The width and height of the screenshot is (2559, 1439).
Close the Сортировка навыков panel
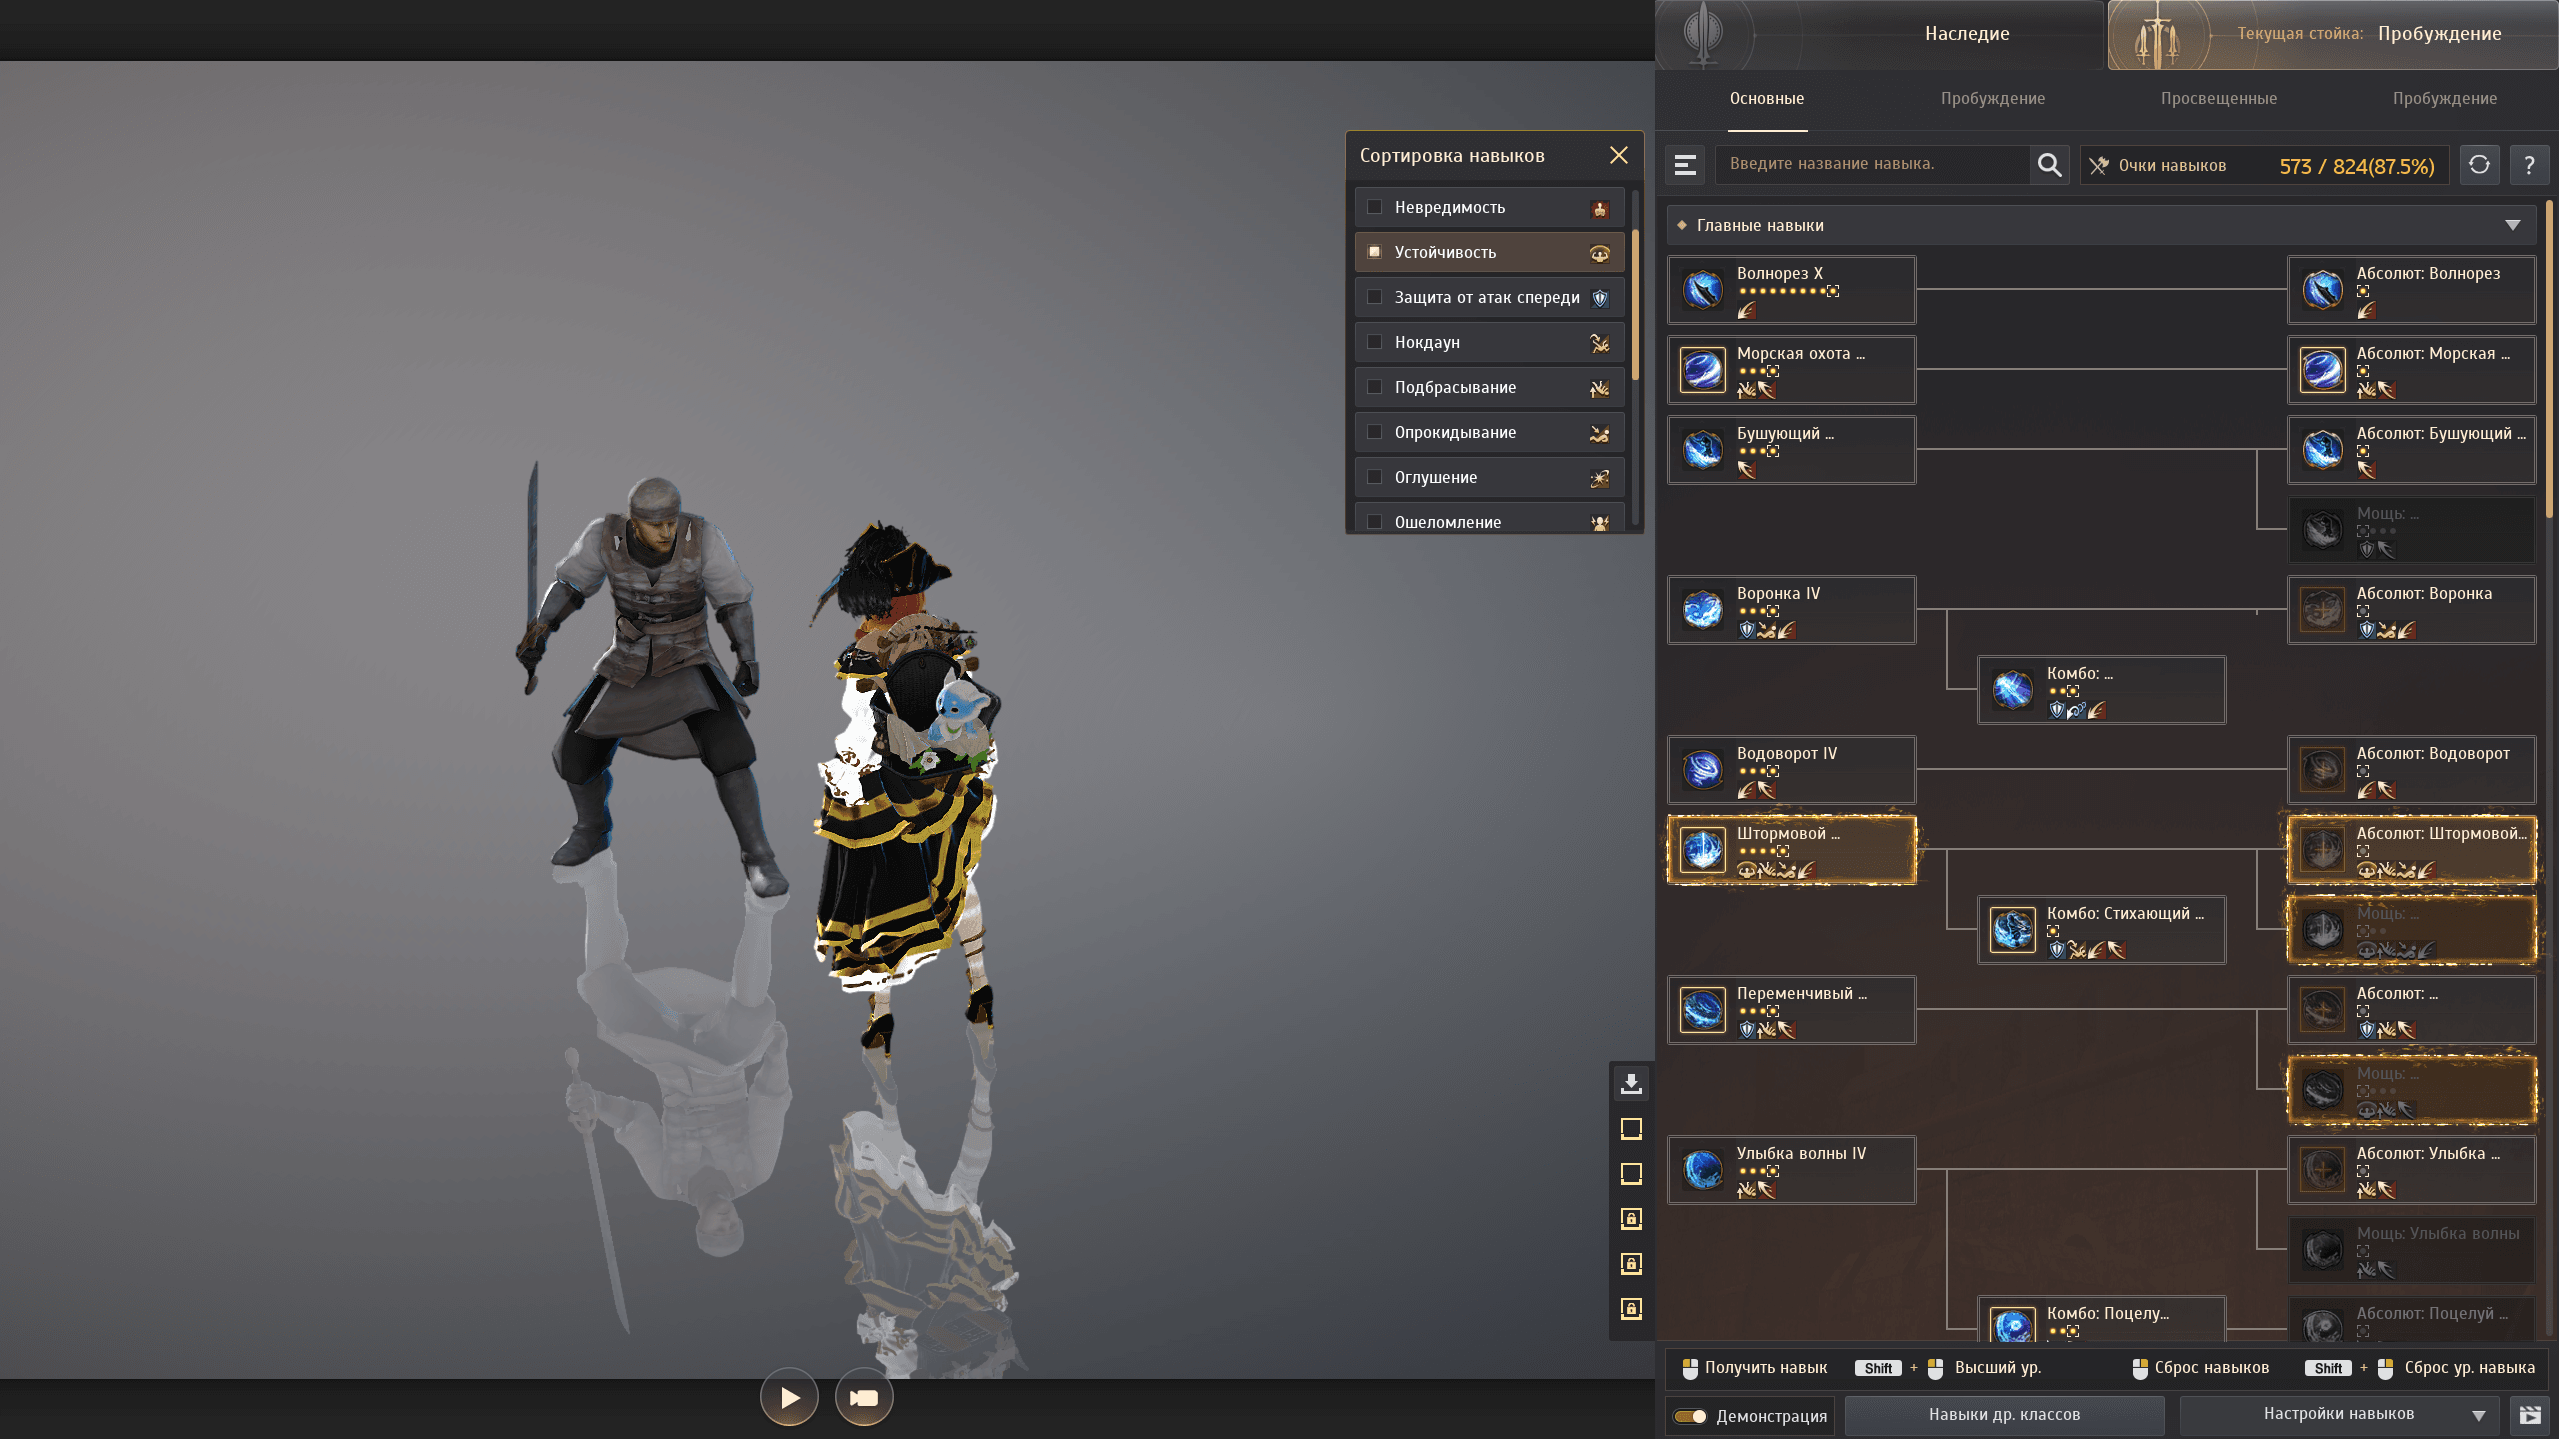coord(1619,155)
